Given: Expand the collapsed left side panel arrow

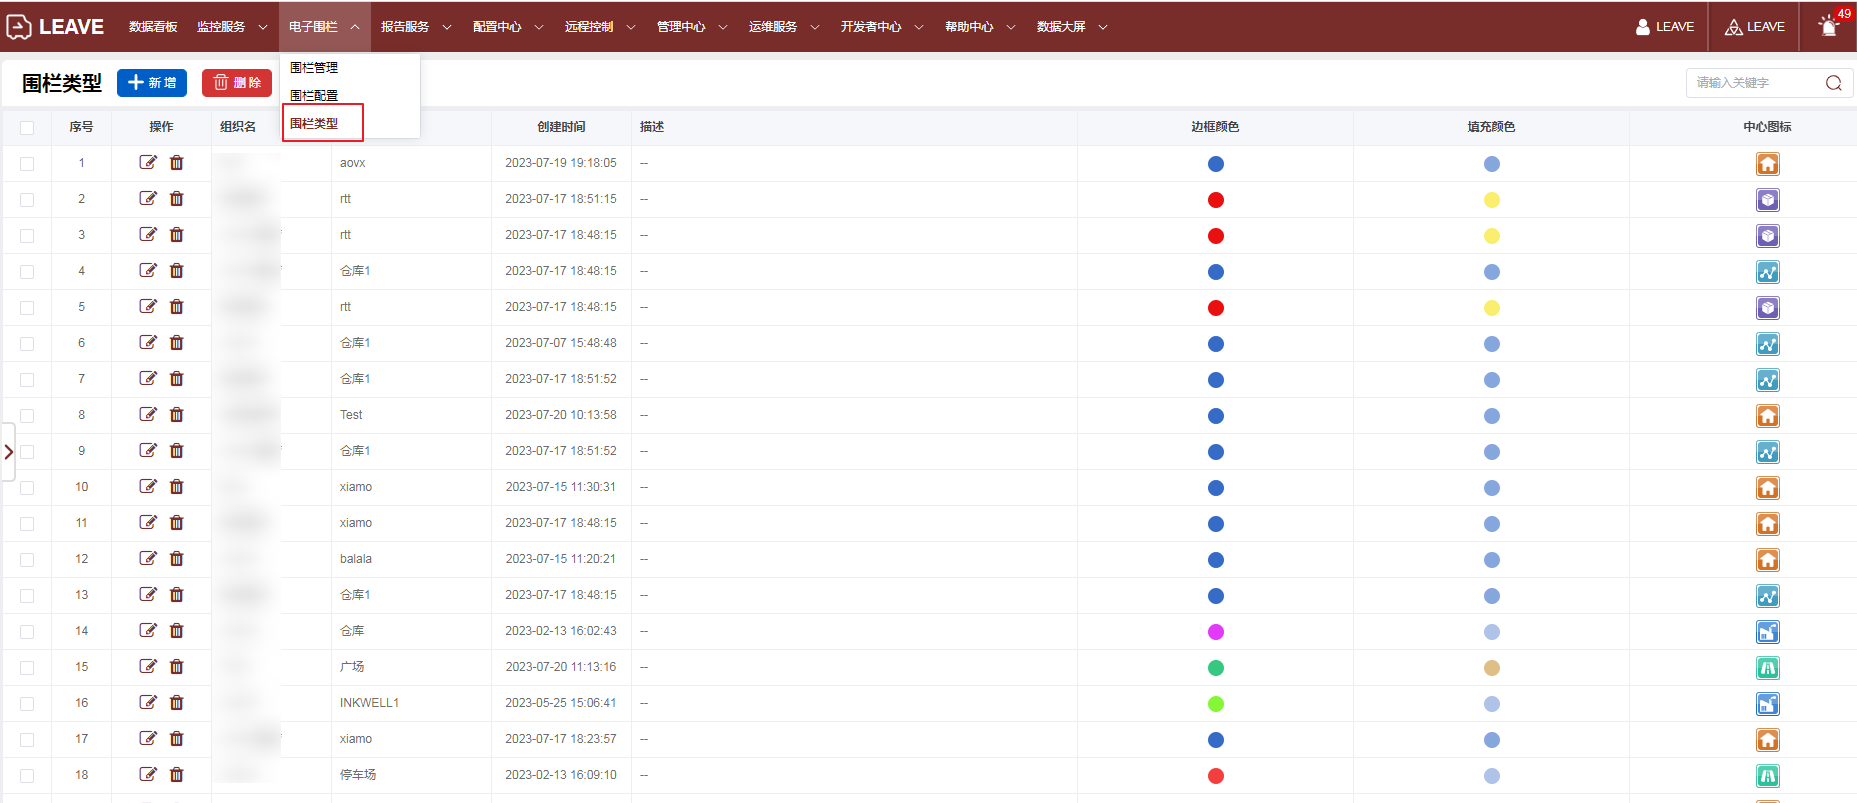Looking at the screenshot, I should coord(9,452).
